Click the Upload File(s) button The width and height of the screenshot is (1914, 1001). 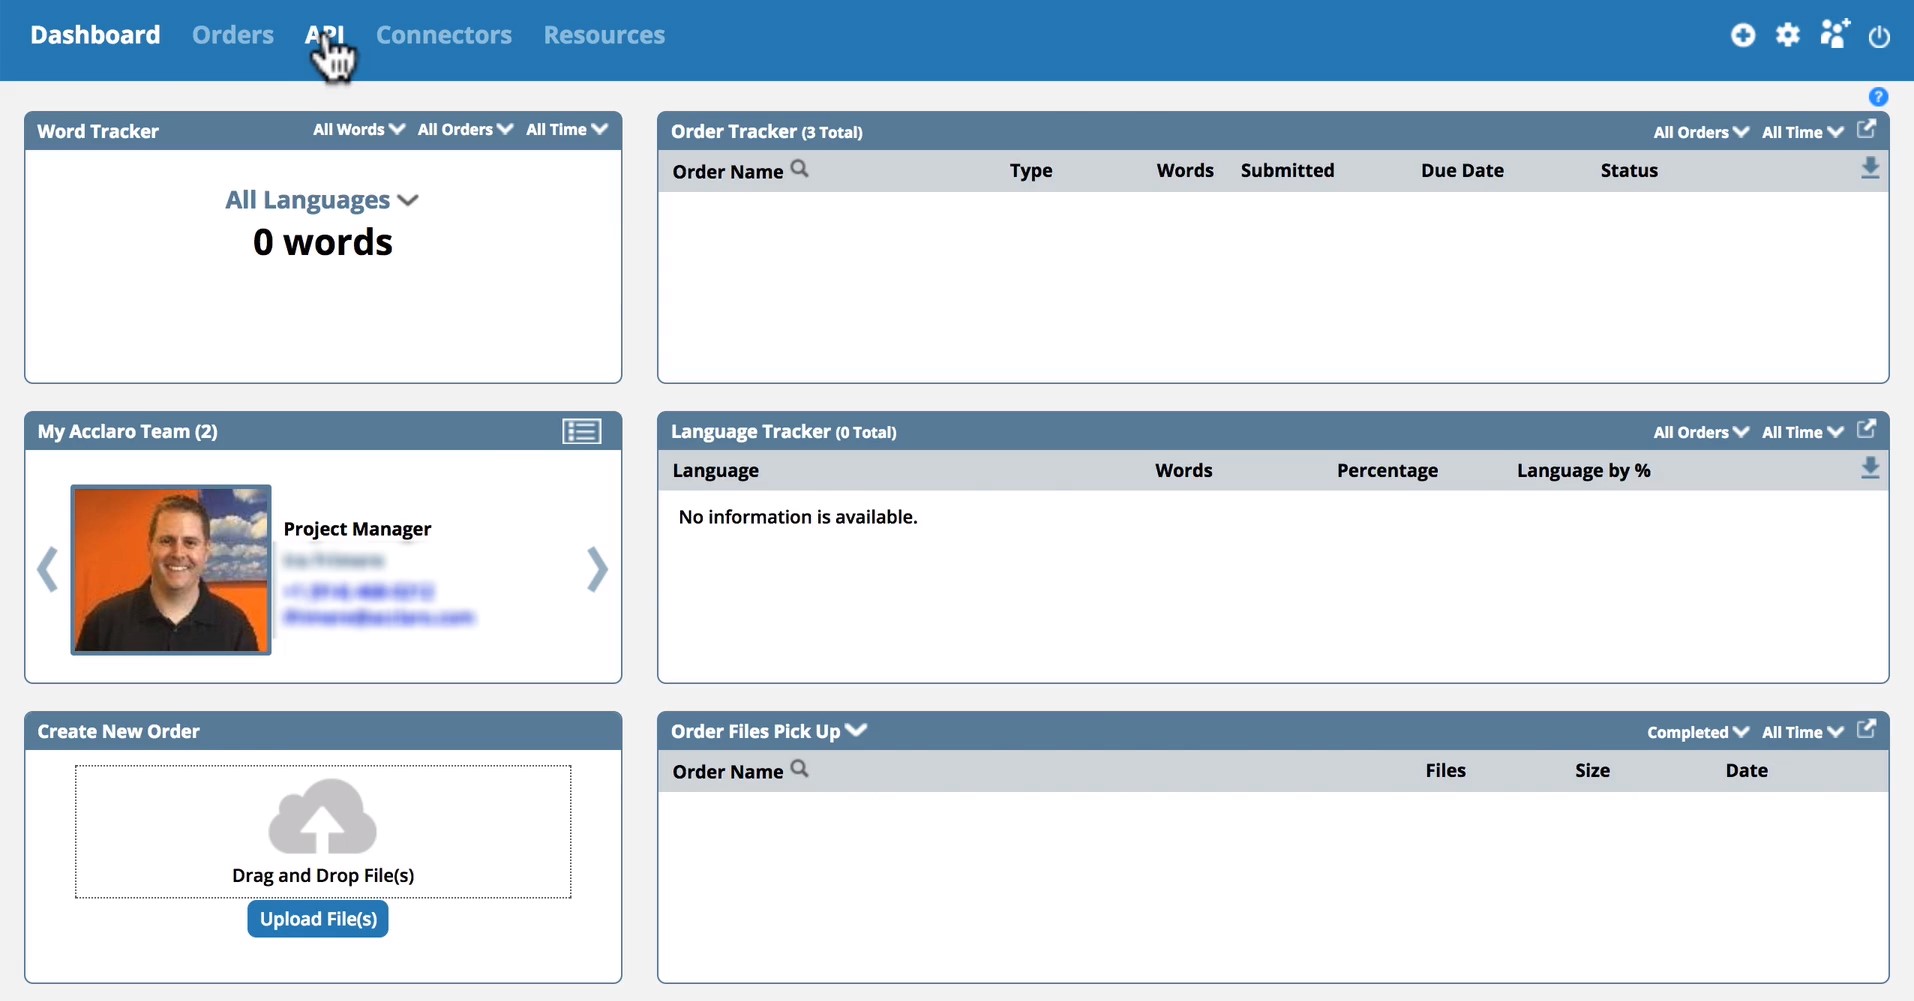318,919
